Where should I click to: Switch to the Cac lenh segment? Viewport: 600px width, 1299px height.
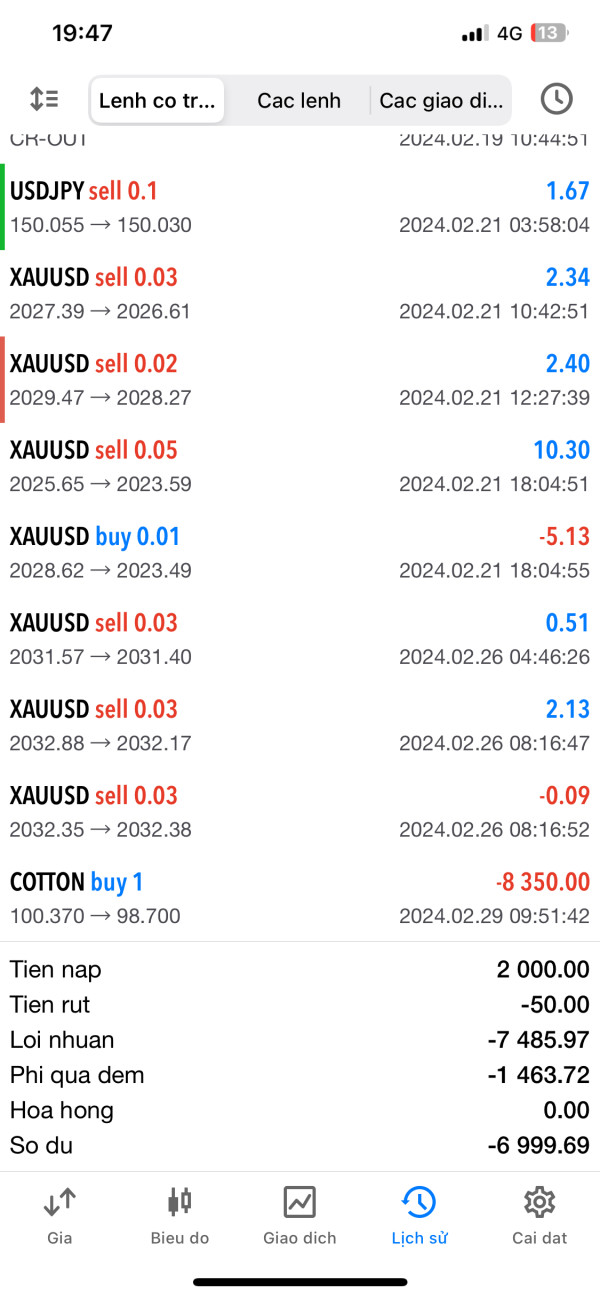click(299, 100)
